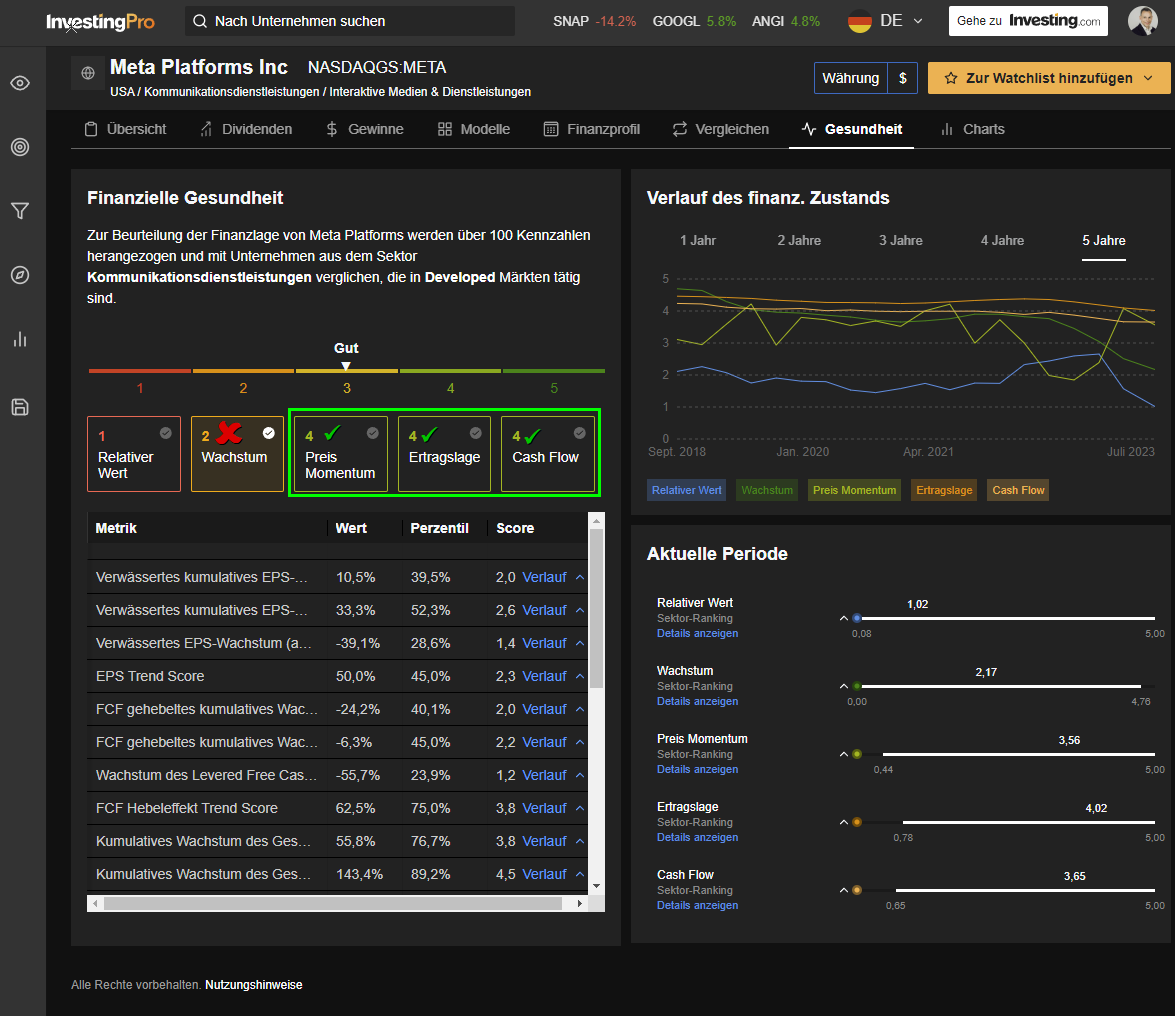This screenshot has height=1016, width=1175.
Task: Open Verlauf link for value 143,4% row
Action: (544, 874)
